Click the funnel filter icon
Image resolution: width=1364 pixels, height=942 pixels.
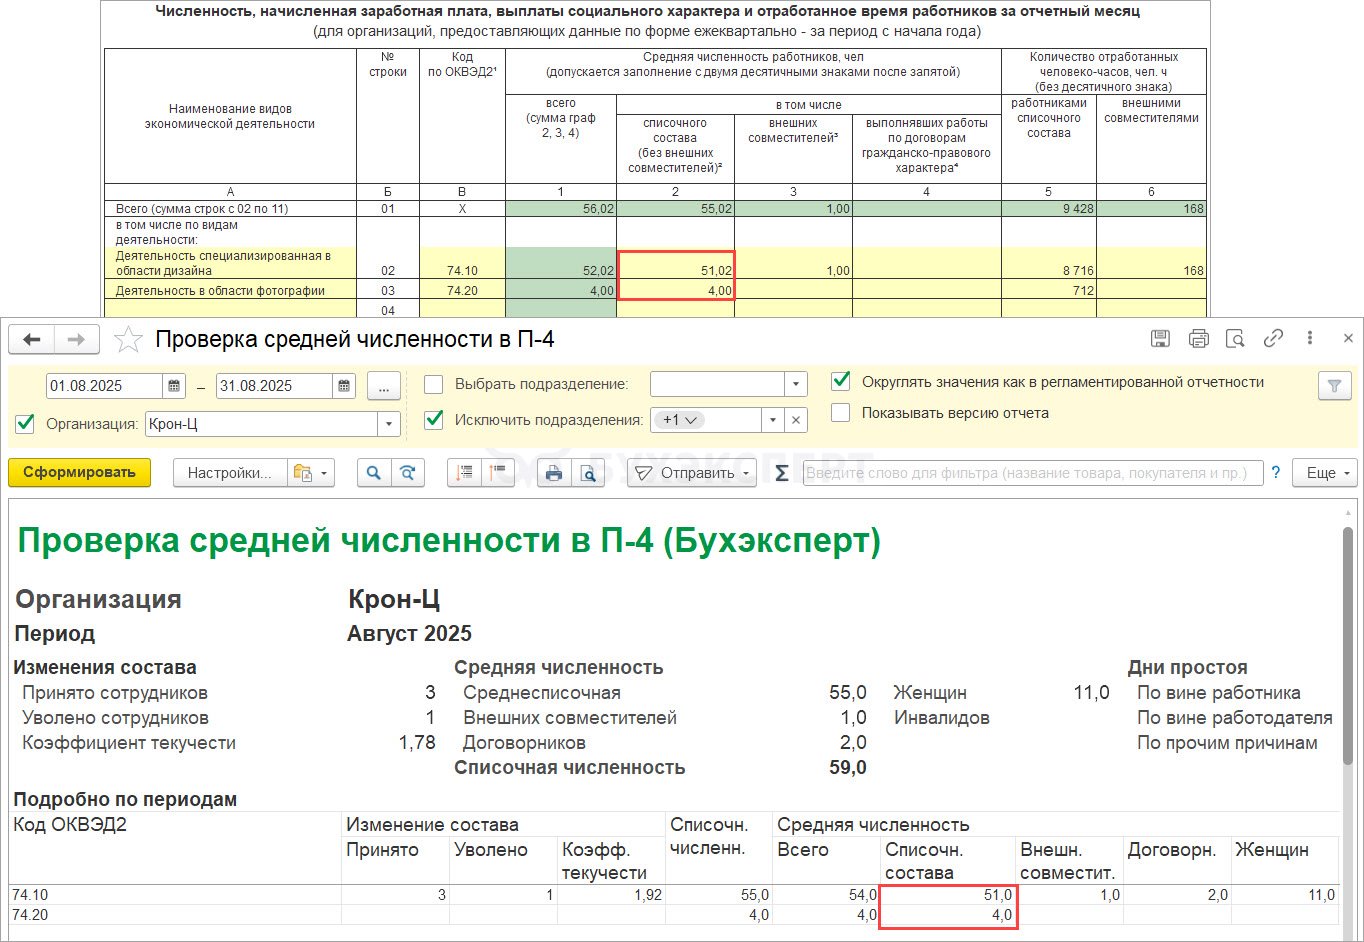point(1334,386)
